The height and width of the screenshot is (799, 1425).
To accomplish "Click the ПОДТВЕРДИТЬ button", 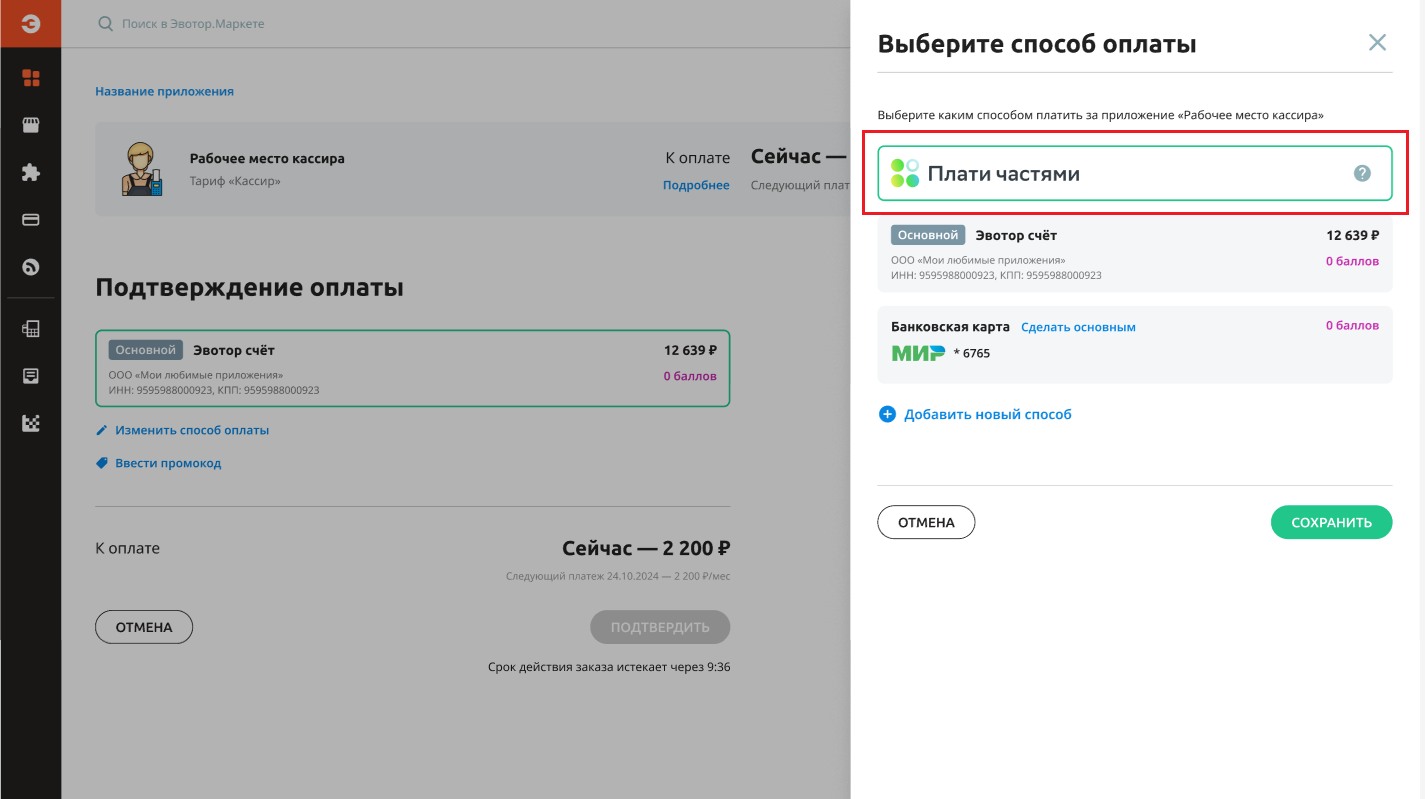I will pos(660,627).
